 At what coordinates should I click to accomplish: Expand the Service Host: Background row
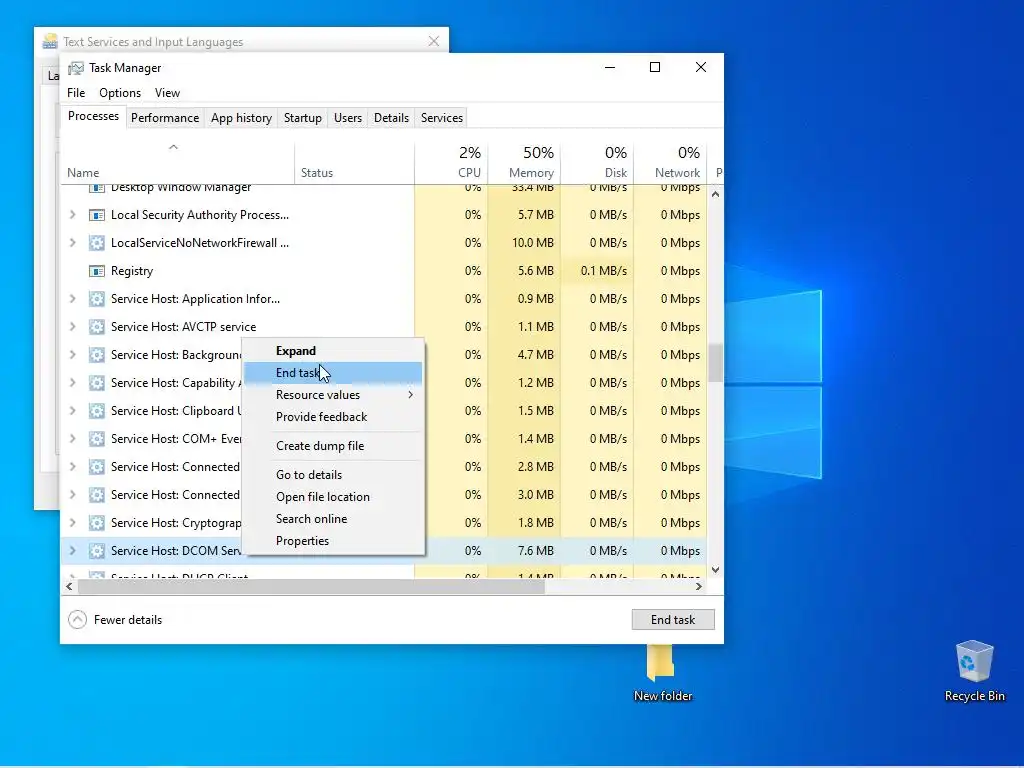point(72,355)
